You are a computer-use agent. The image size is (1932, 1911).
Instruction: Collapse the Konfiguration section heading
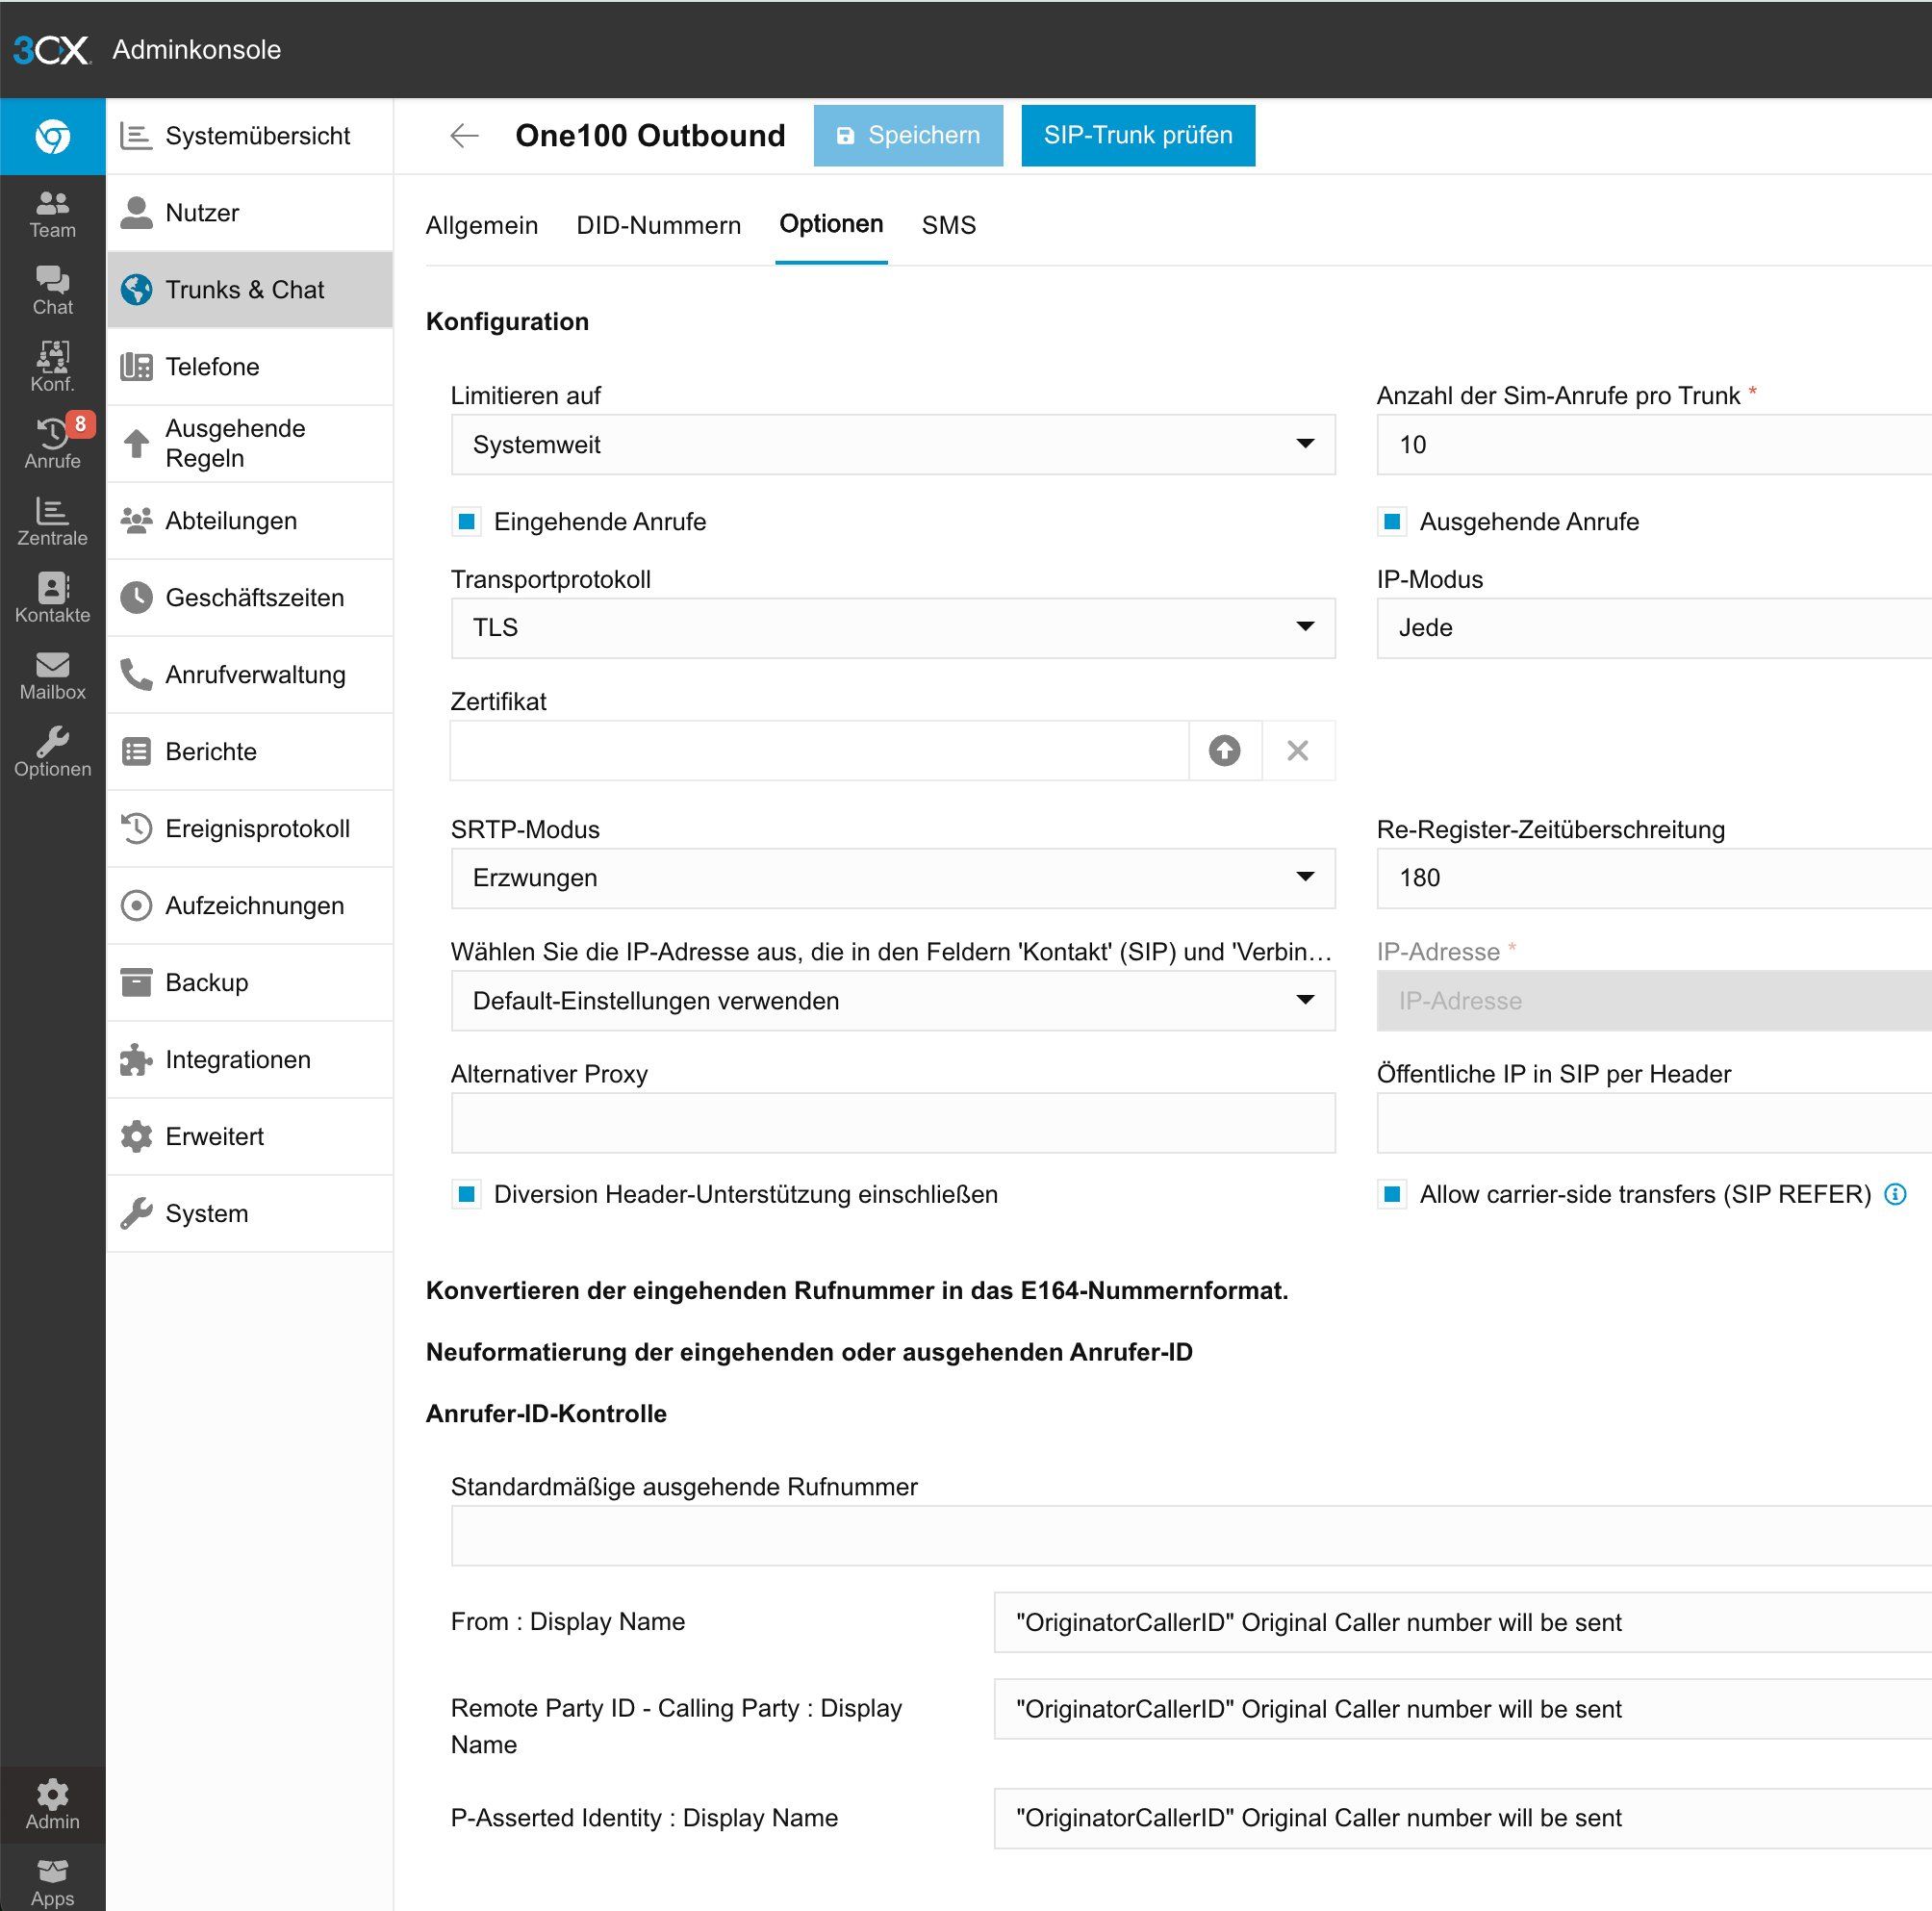(x=507, y=322)
